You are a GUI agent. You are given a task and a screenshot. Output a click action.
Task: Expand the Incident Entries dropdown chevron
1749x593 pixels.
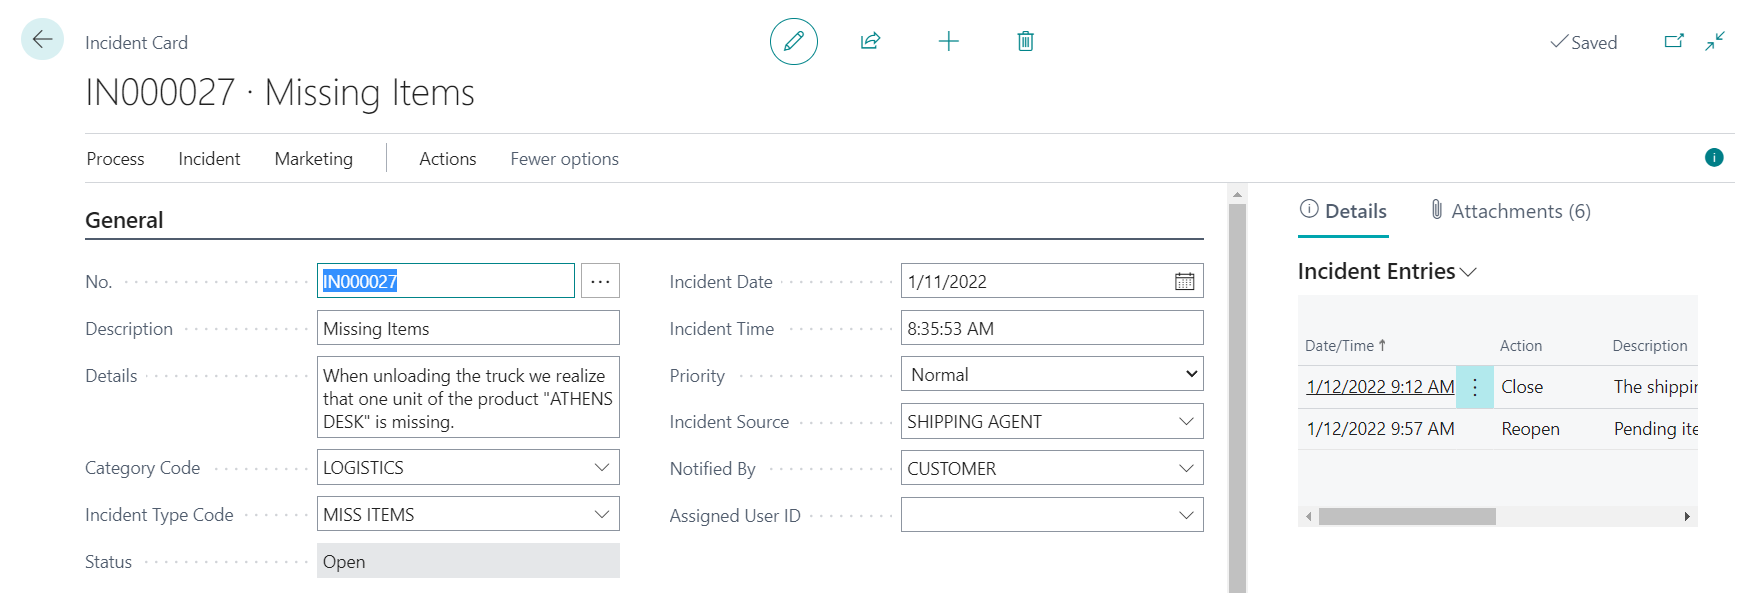point(1468,272)
